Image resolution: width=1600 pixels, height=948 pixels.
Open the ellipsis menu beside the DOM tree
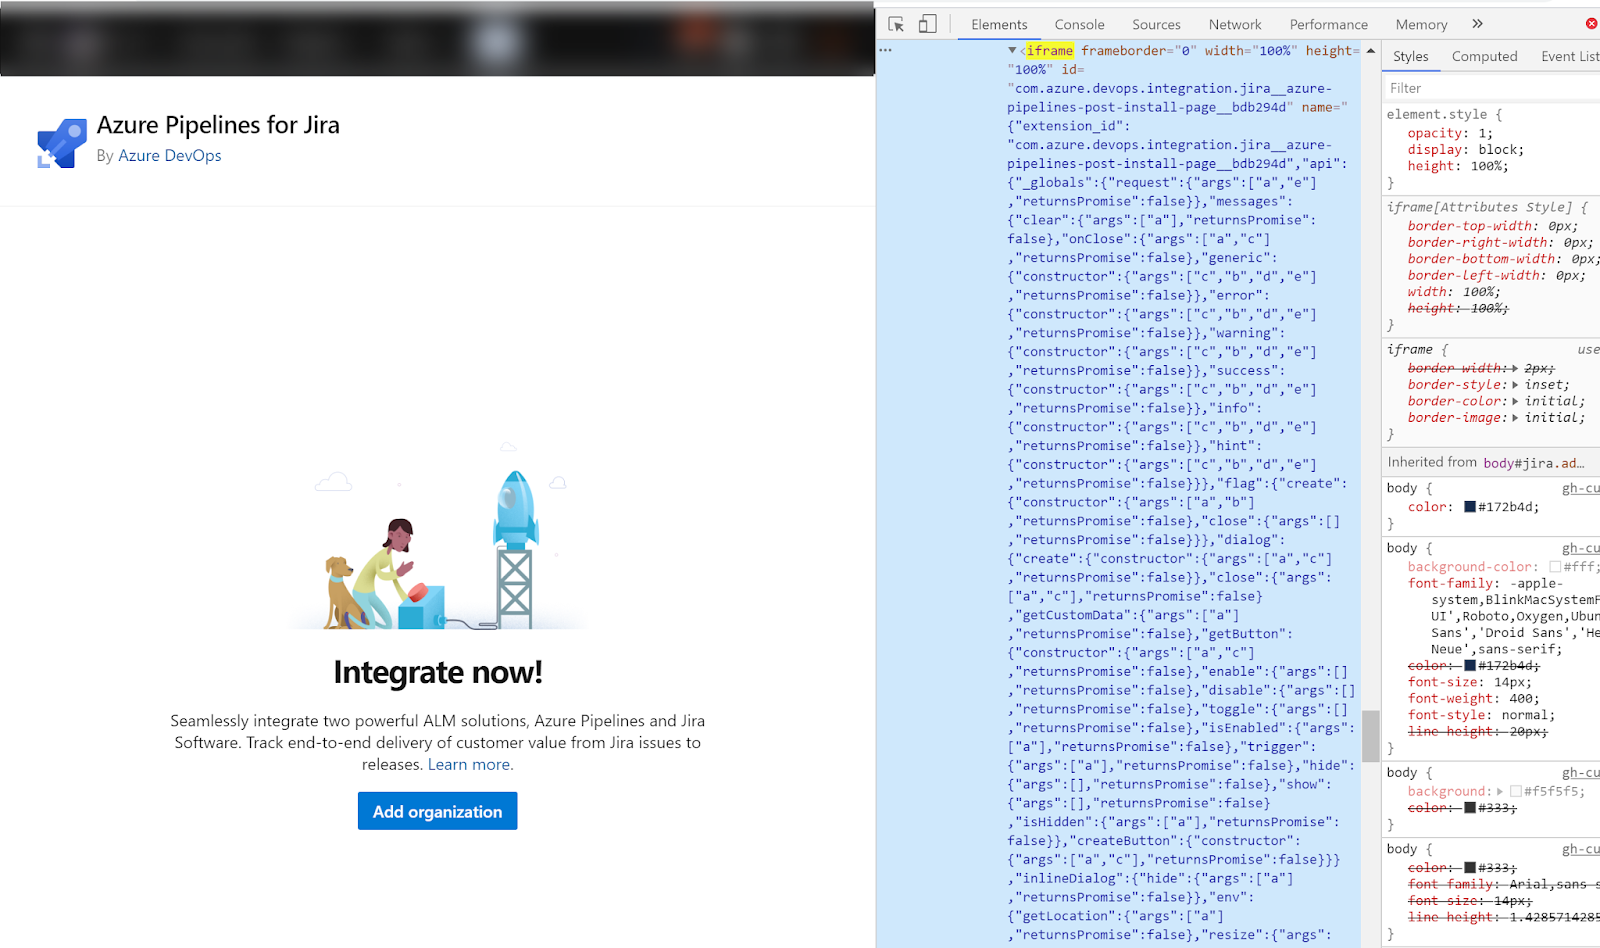[x=885, y=48]
